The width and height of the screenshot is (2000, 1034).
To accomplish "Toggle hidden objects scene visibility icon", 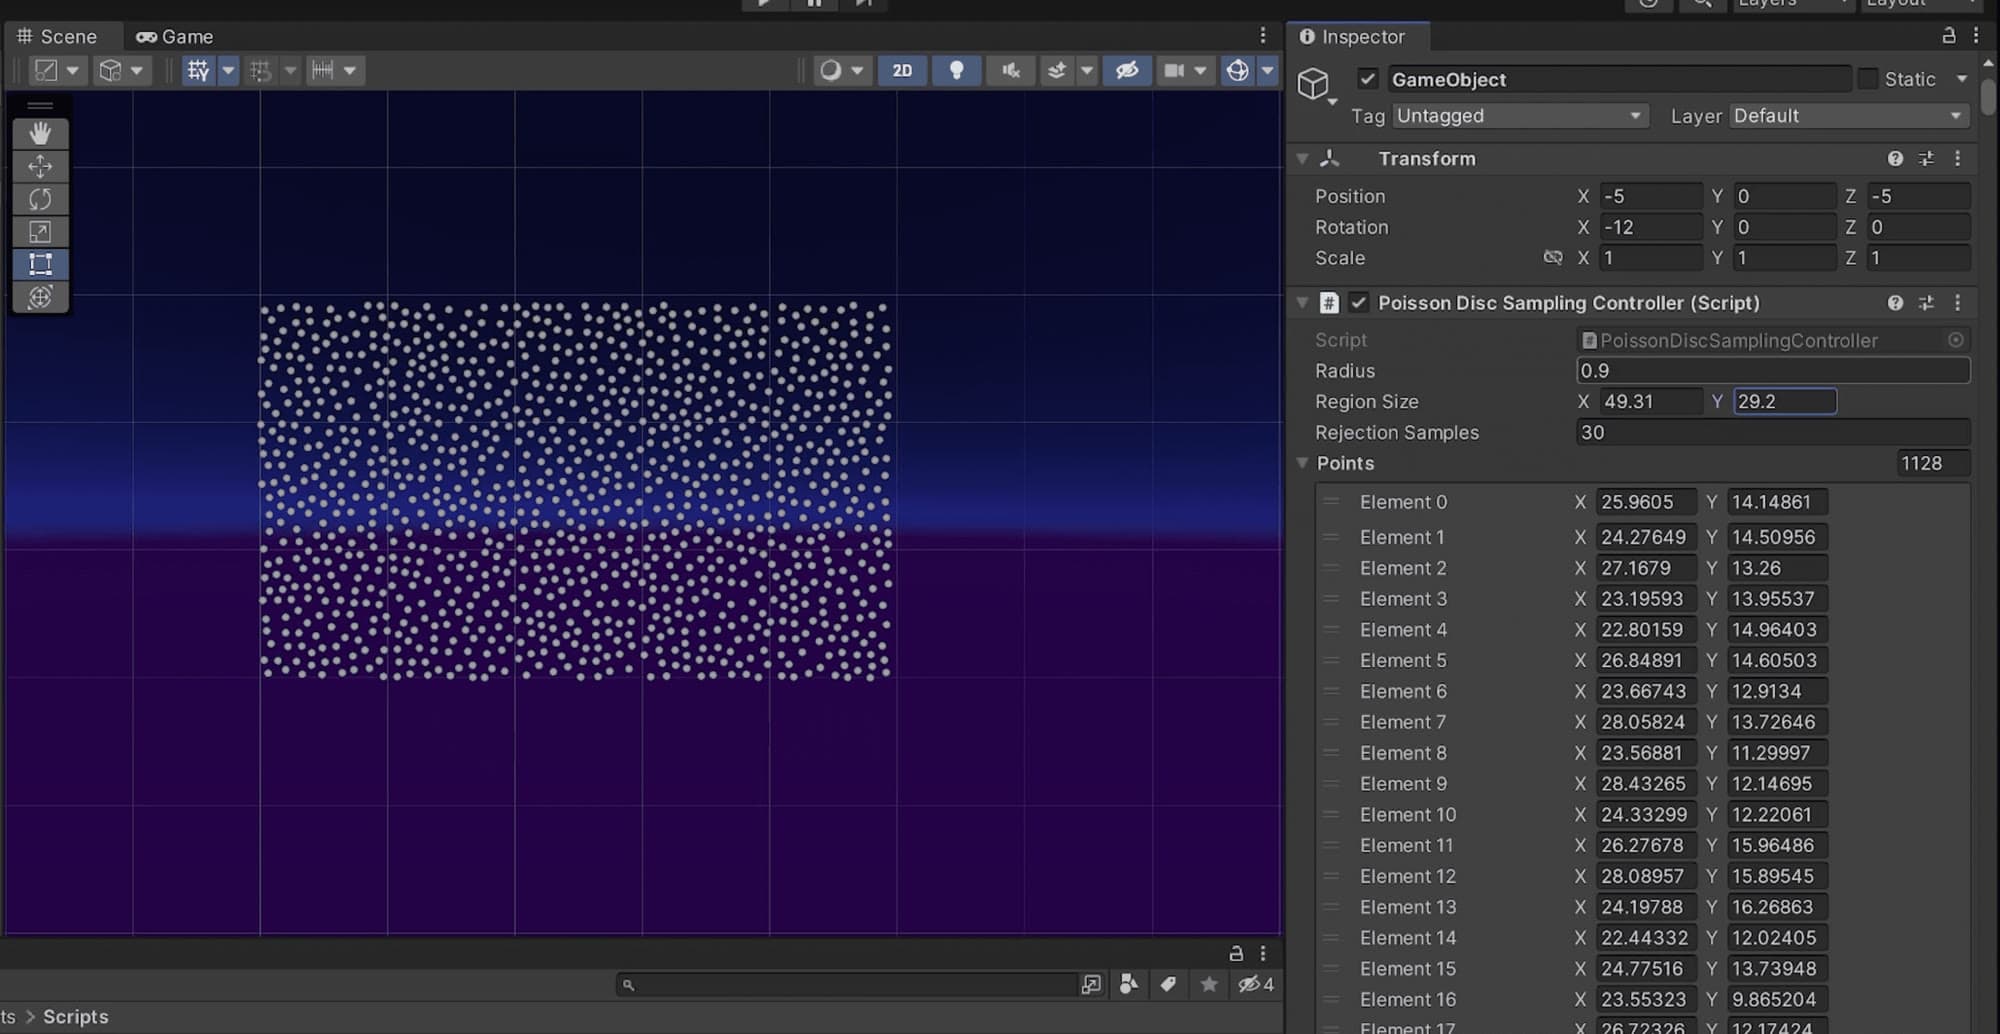I will tap(1127, 70).
